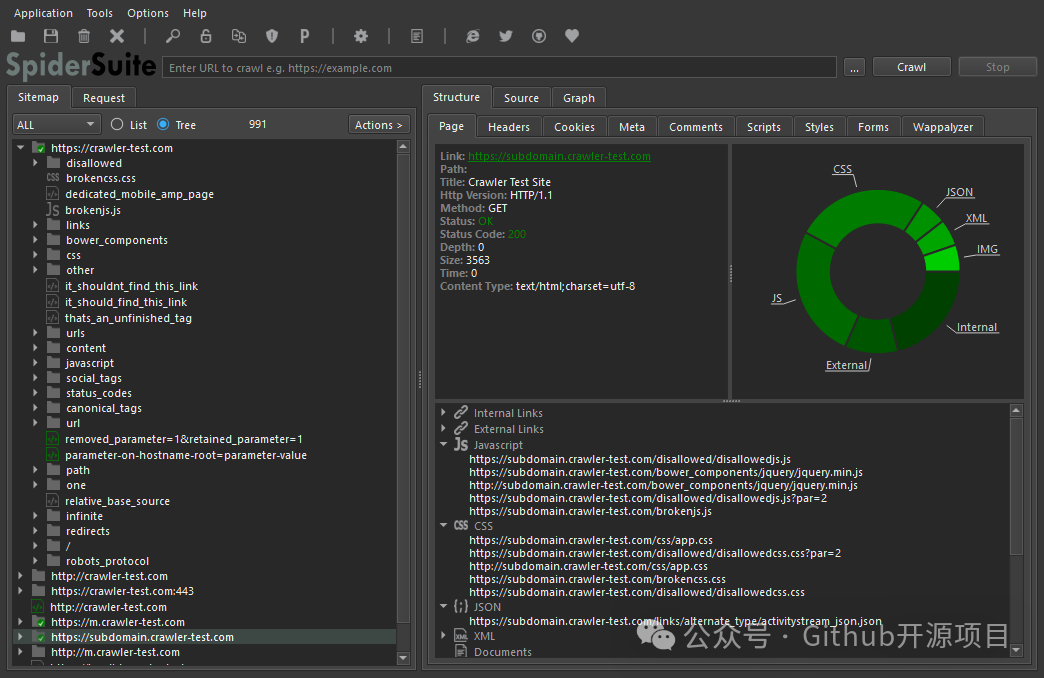The image size is (1044, 678).
Task: Click the sitemap tree scrollbar down arrow
Action: [403, 657]
